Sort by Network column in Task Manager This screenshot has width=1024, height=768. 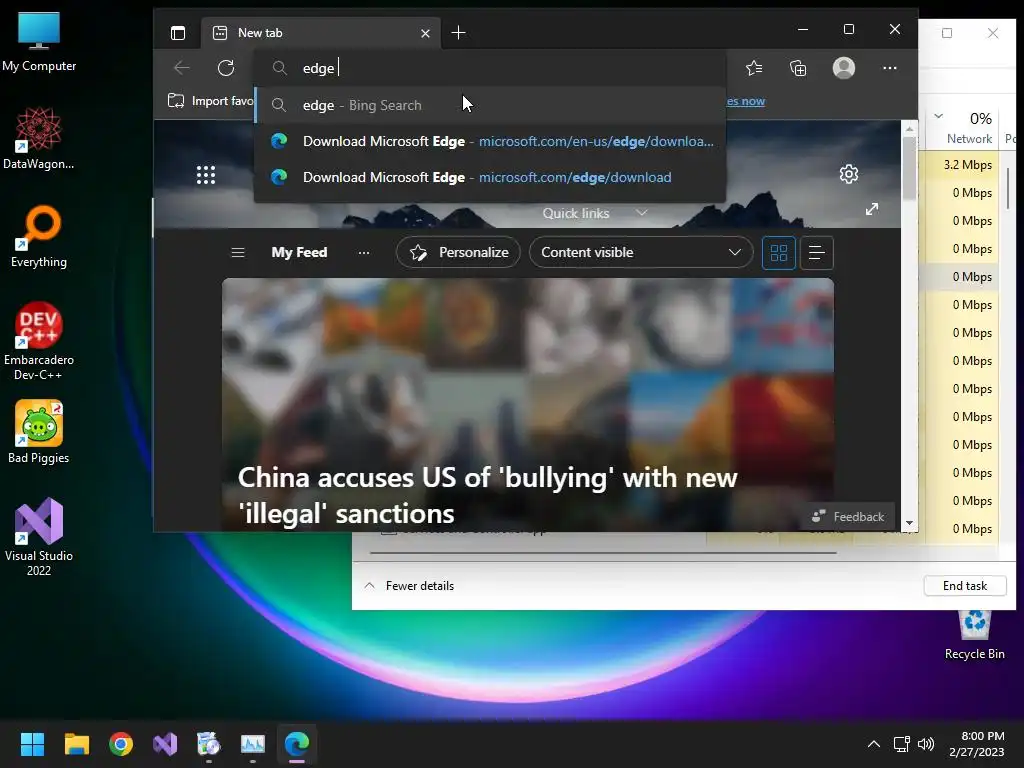click(x=969, y=138)
